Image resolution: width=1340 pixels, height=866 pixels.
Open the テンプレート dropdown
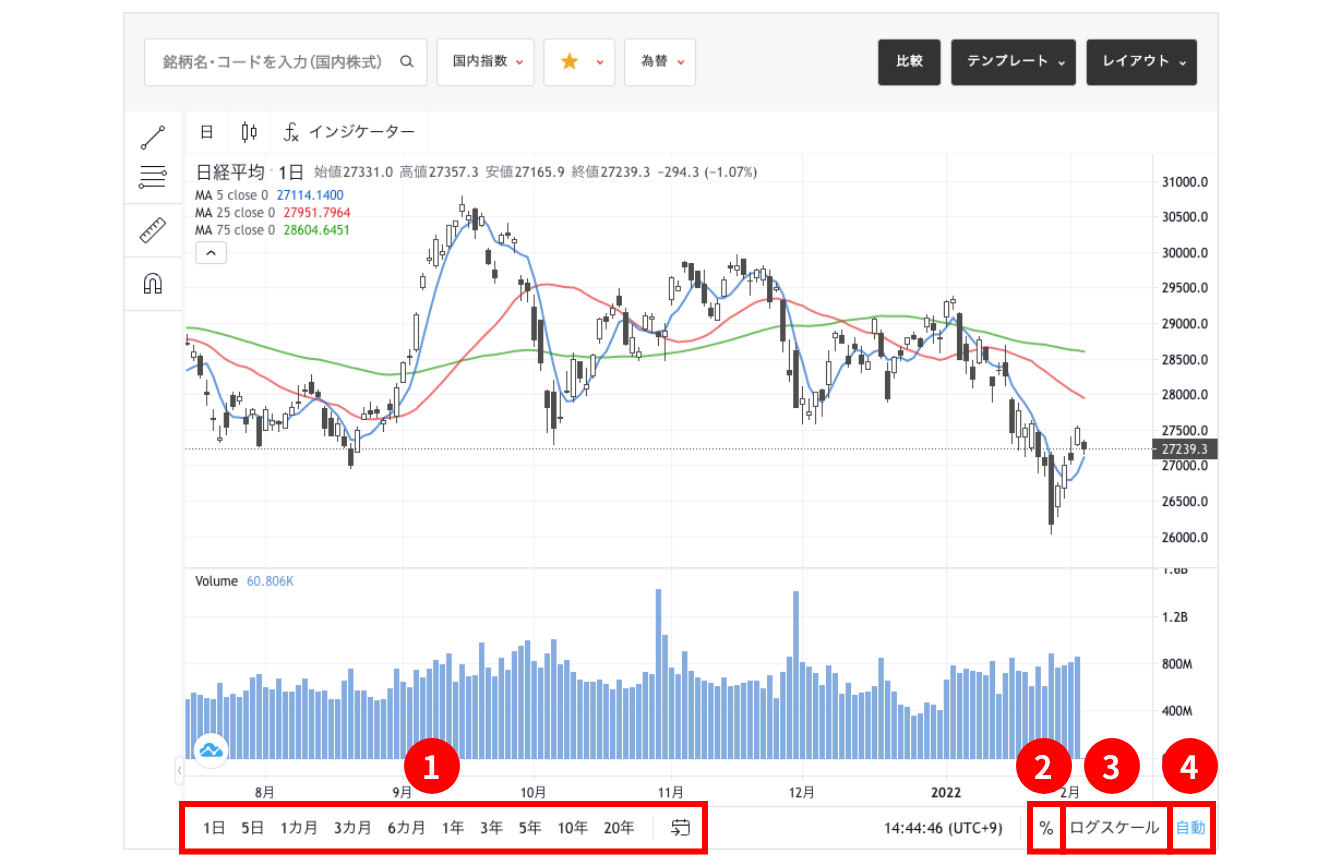pyautogui.click(x=1014, y=61)
